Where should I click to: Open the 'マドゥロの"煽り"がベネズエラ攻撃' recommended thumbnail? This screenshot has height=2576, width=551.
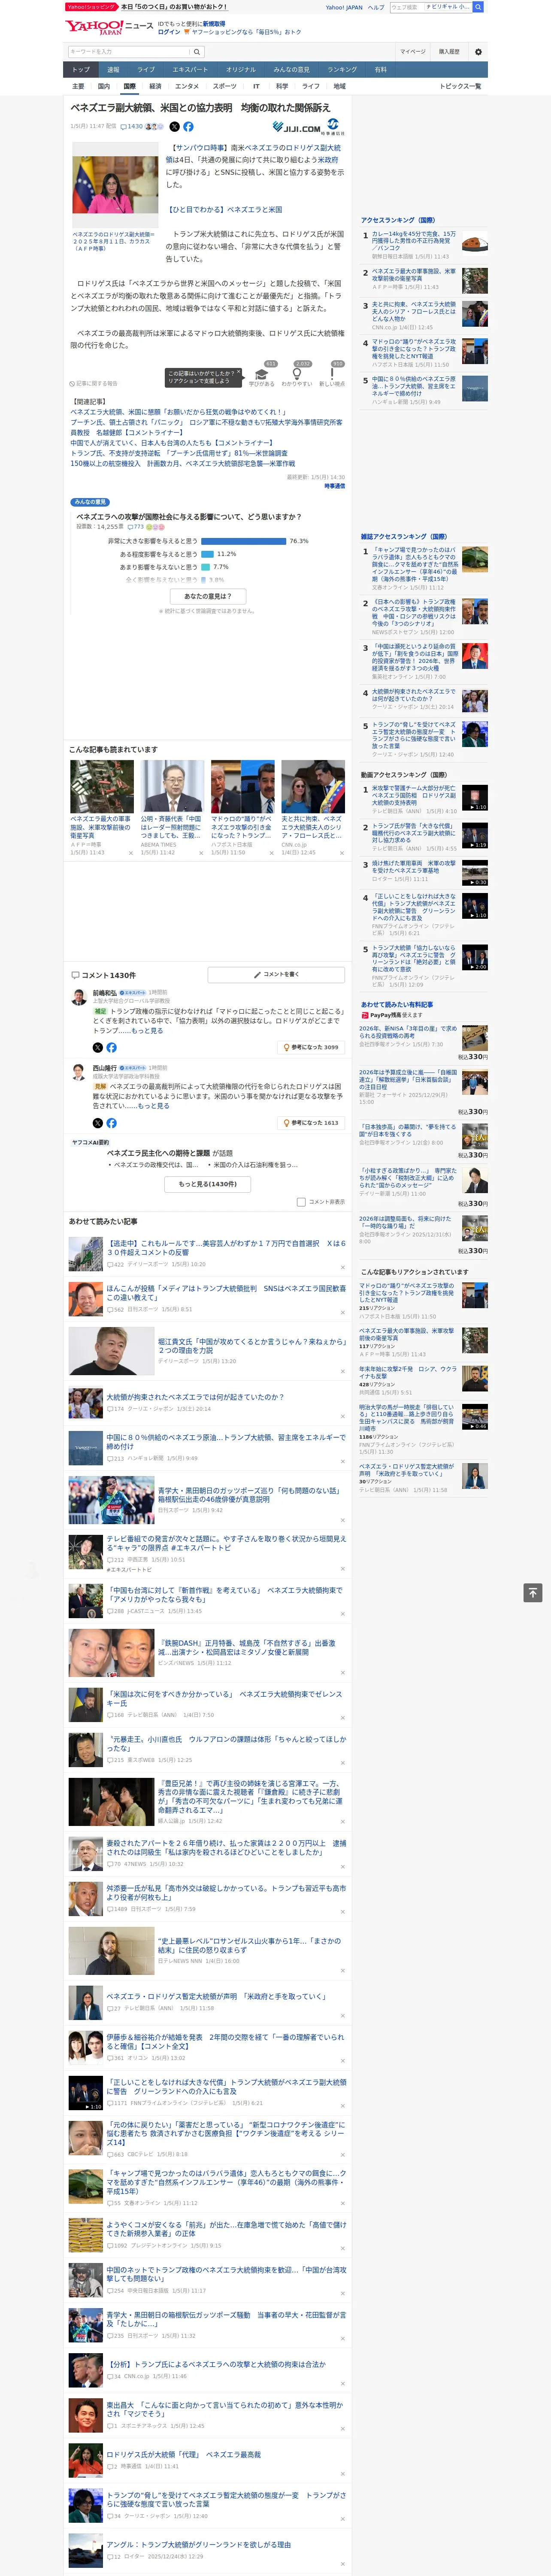[x=242, y=786]
